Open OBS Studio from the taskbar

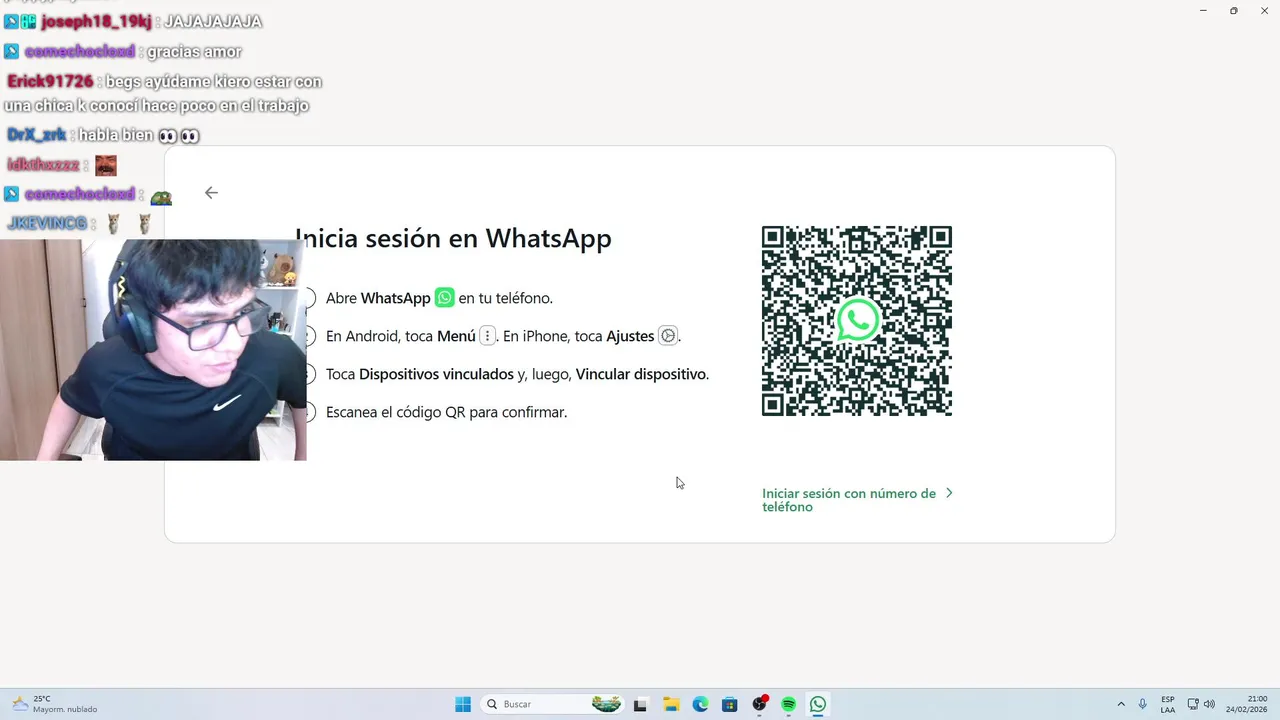pos(760,704)
